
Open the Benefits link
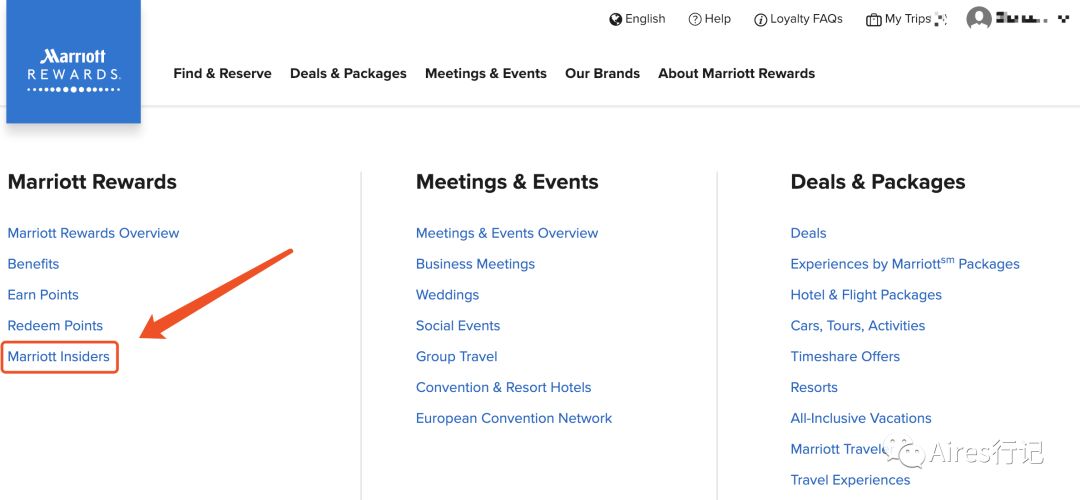pyautogui.click(x=33, y=264)
